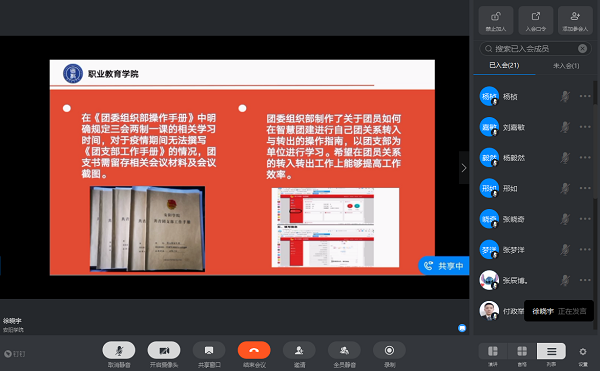
Task: Toggle 开启摄像头 camera button
Action: click(x=164, y=350)
